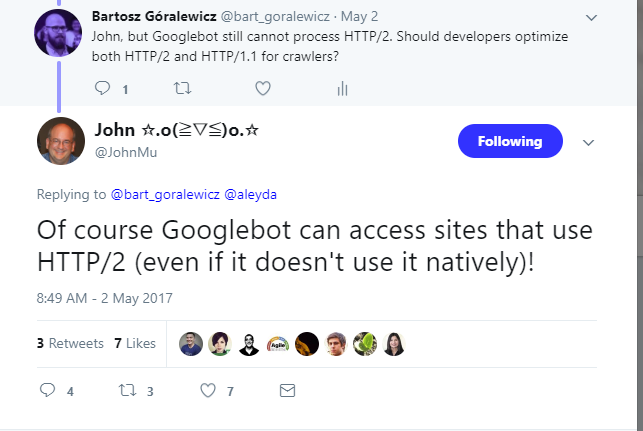The width and height of the screenshot is (643, 431).
Task: Send John's tweet via direct message
Action: 287,390
